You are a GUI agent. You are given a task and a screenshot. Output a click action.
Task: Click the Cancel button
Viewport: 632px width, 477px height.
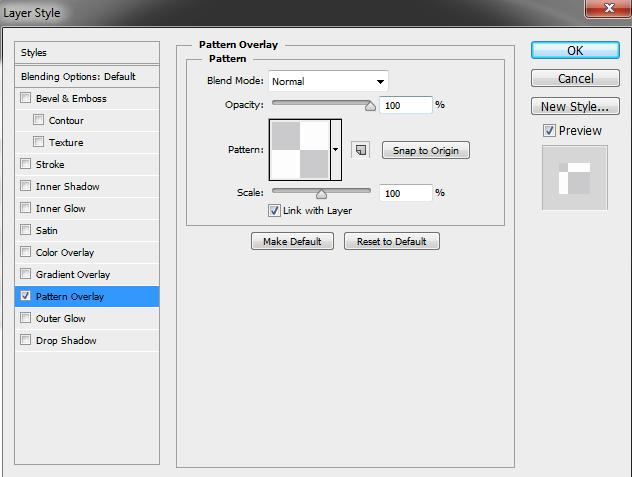coord(575,78)
